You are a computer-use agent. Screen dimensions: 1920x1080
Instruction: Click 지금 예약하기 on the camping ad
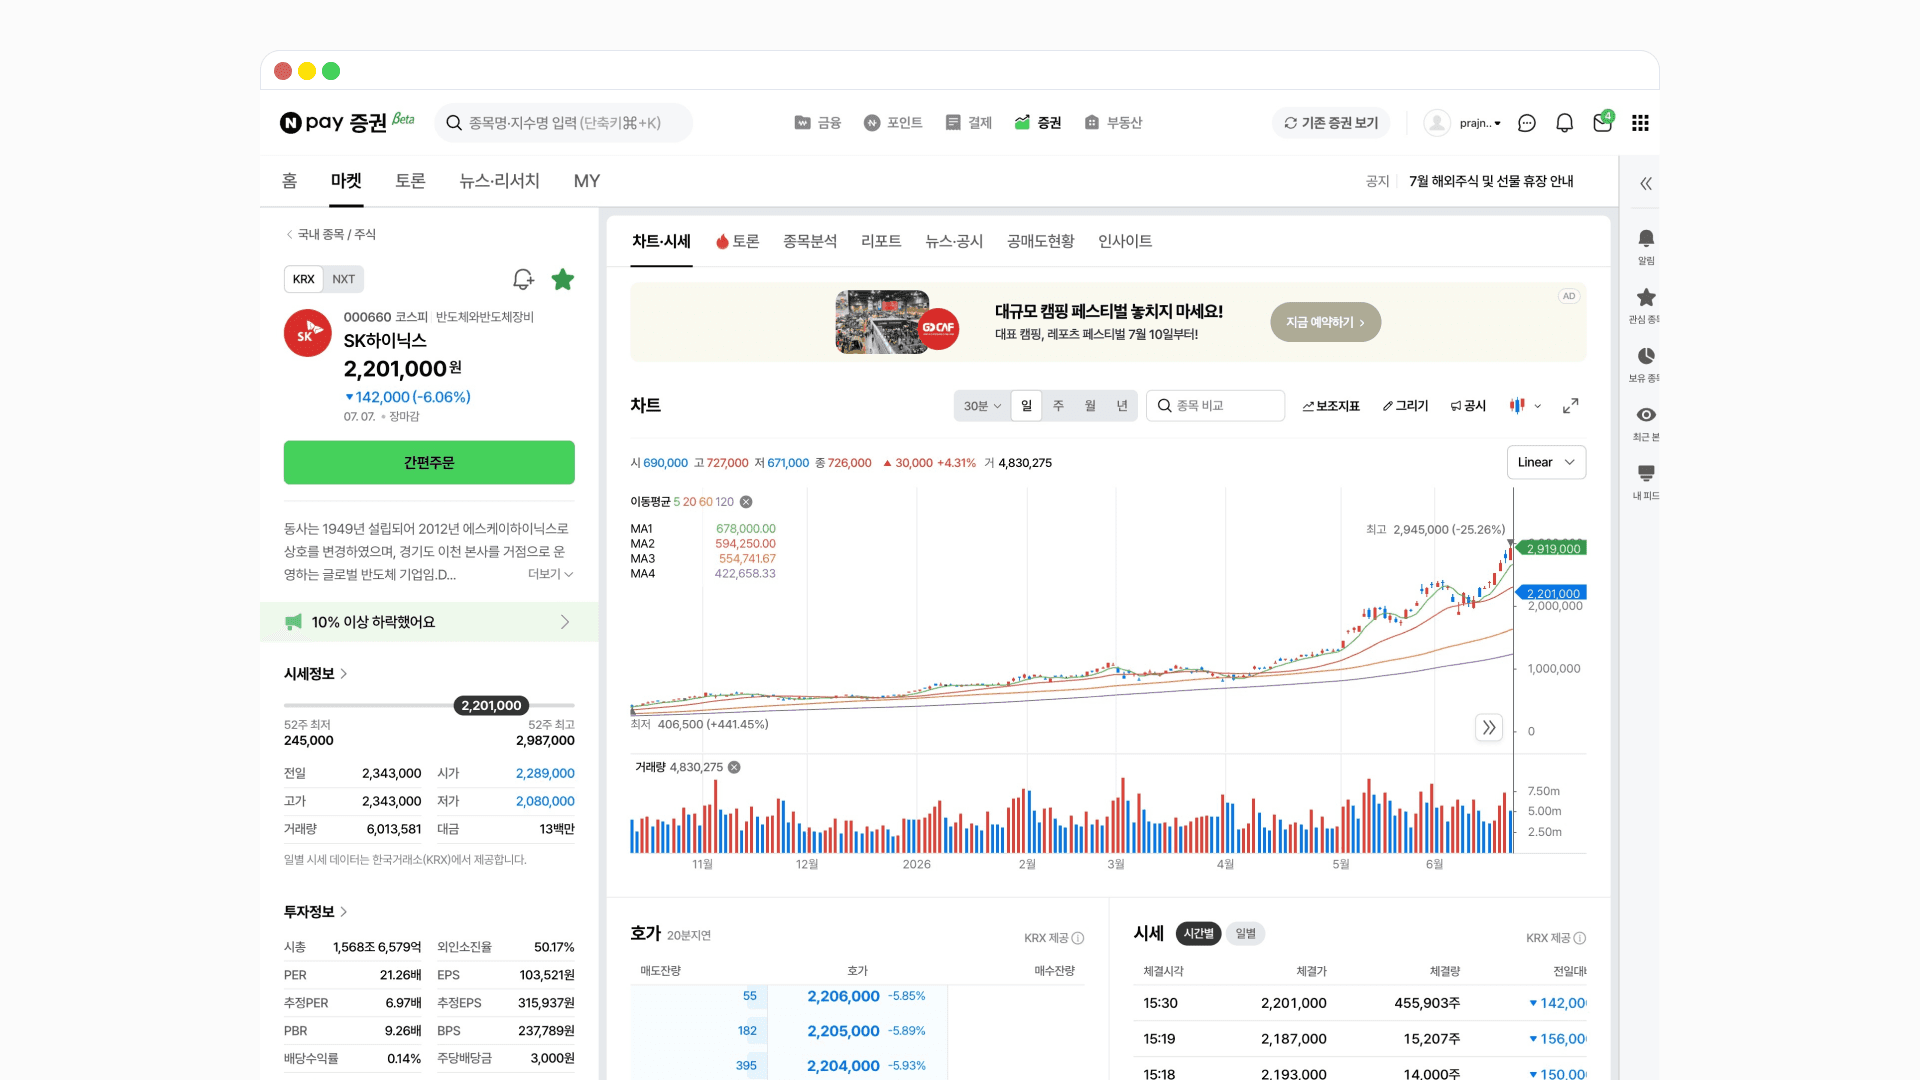click(x=1325, y=322)
